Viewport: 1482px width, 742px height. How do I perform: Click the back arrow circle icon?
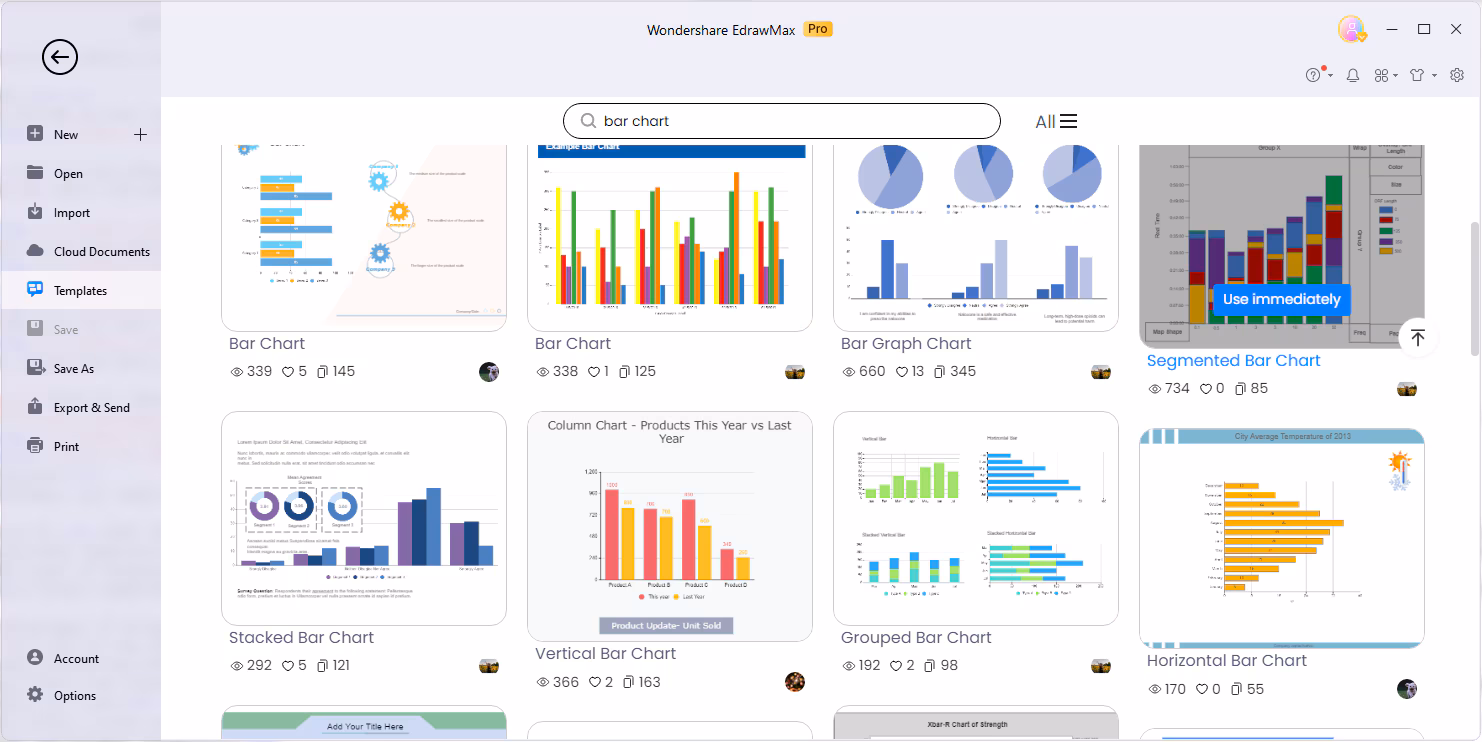60,57
